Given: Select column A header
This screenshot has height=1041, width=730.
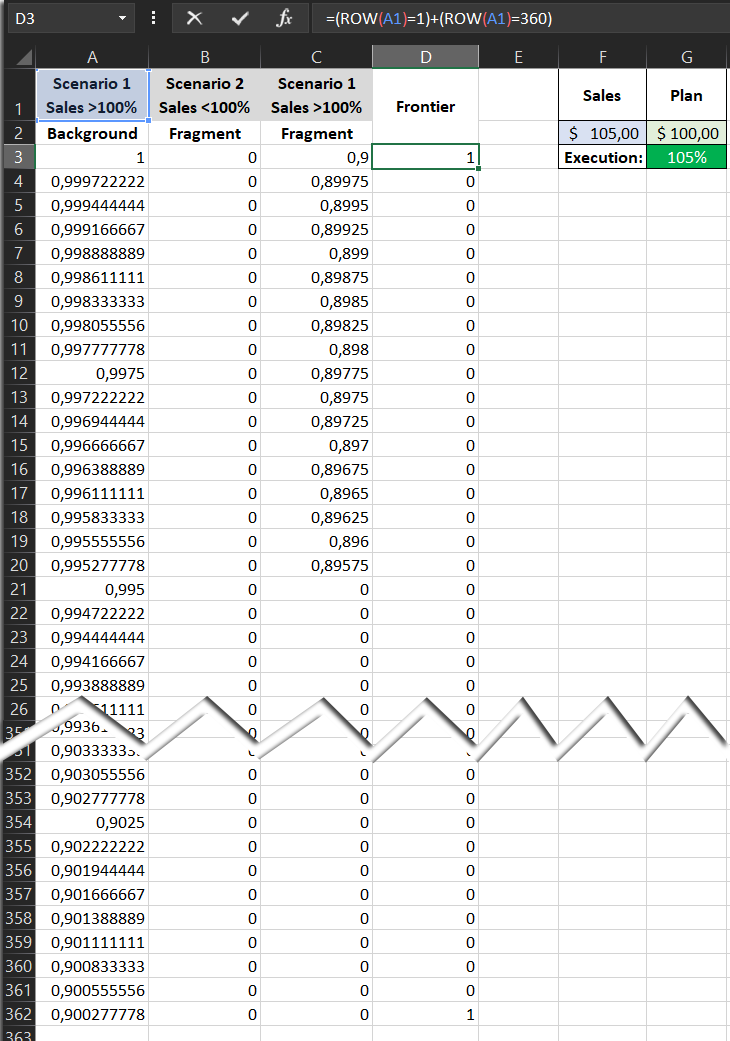Looking at the screenshot, I should 92,57.
